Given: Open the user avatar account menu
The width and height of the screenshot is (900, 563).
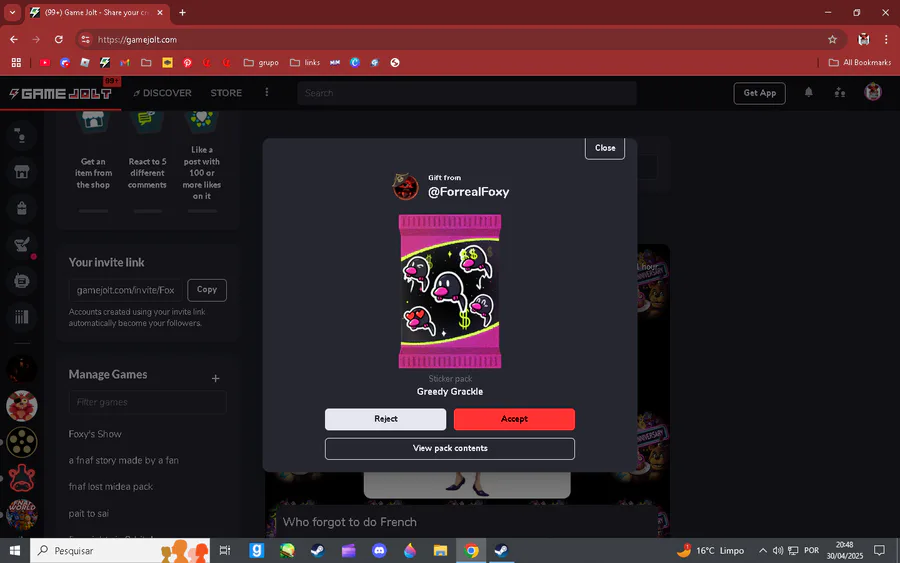Looking at the screenshot, I should 873,92.
